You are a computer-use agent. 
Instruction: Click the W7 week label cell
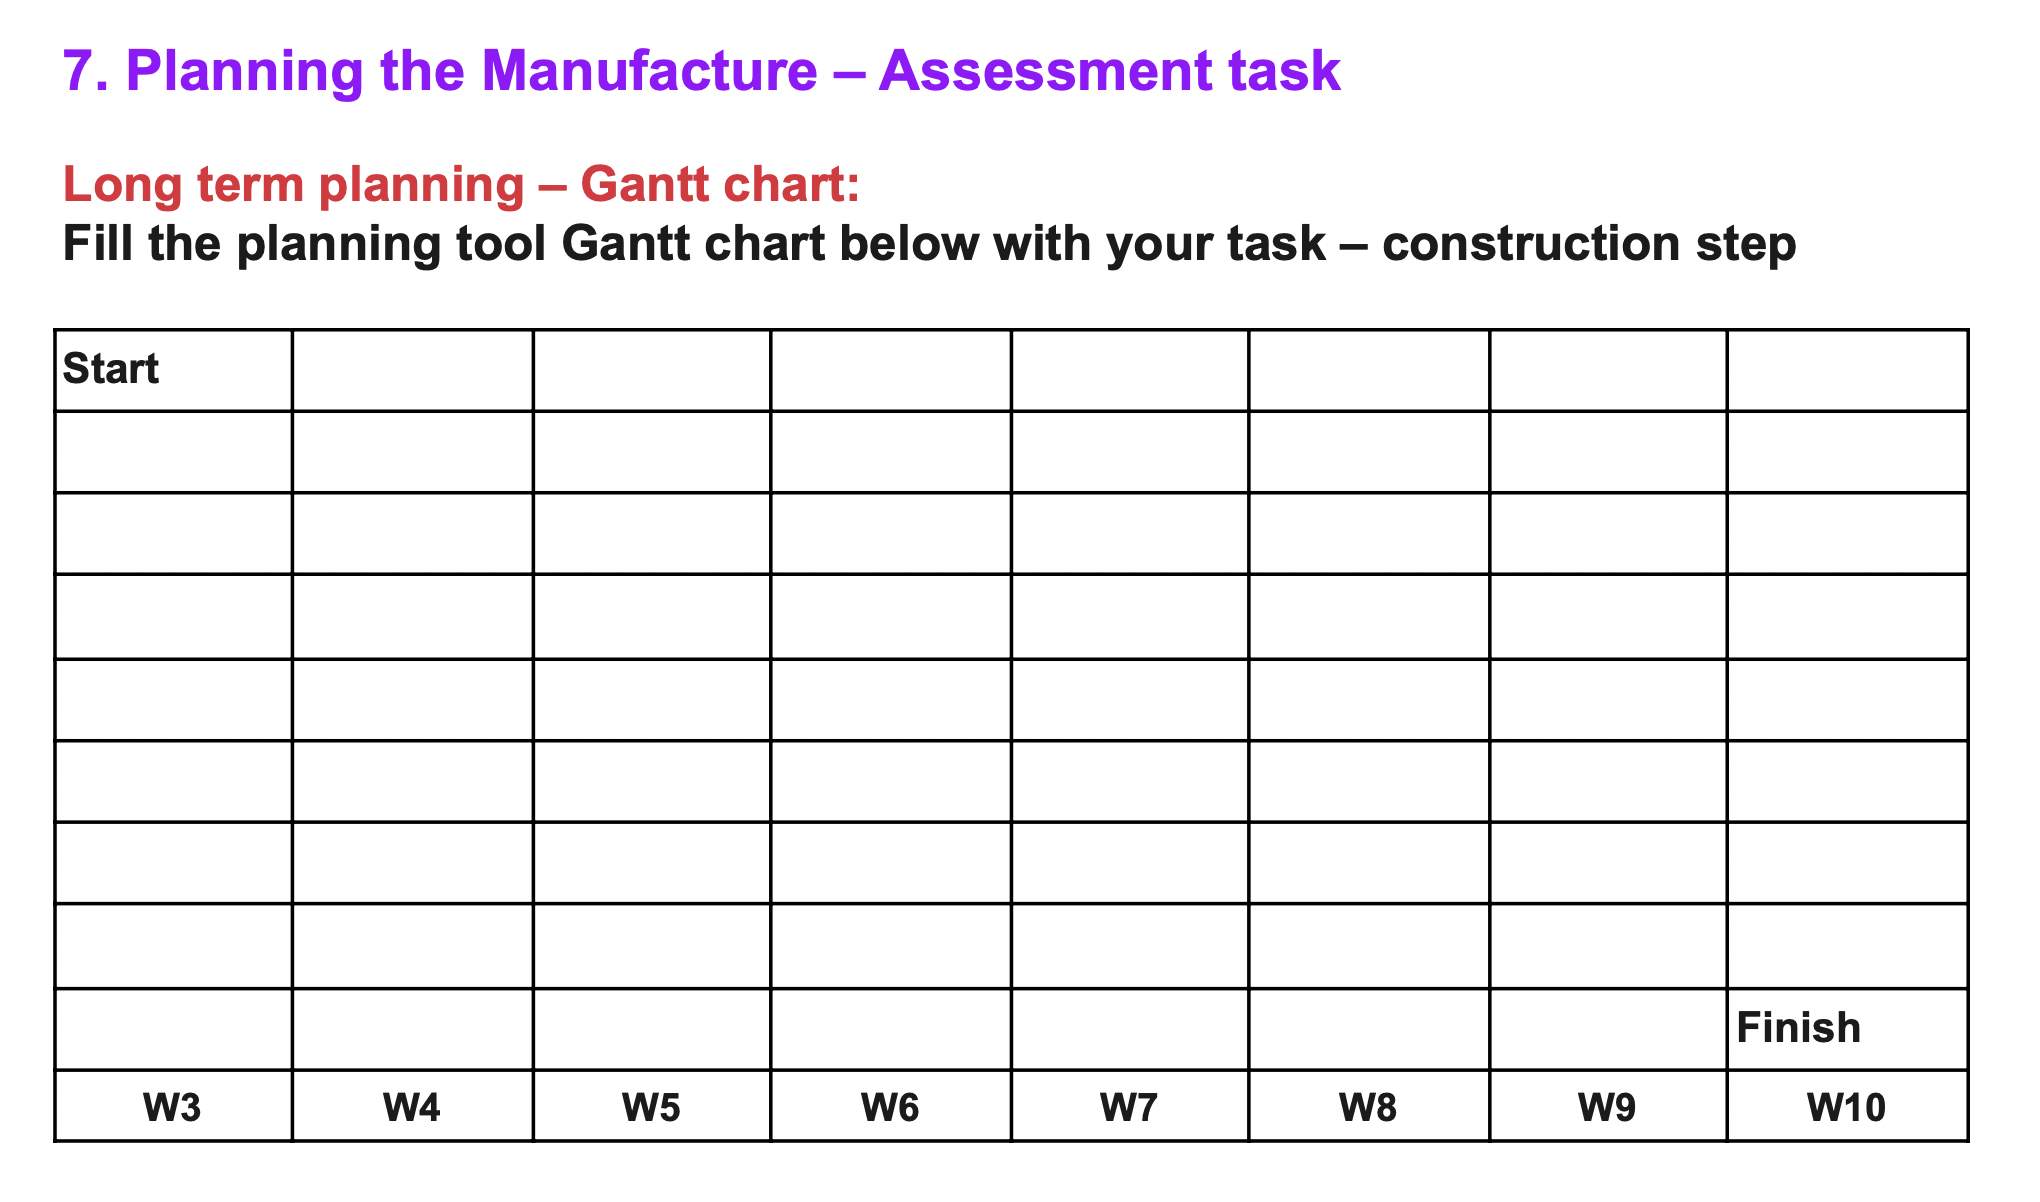1129,1106
